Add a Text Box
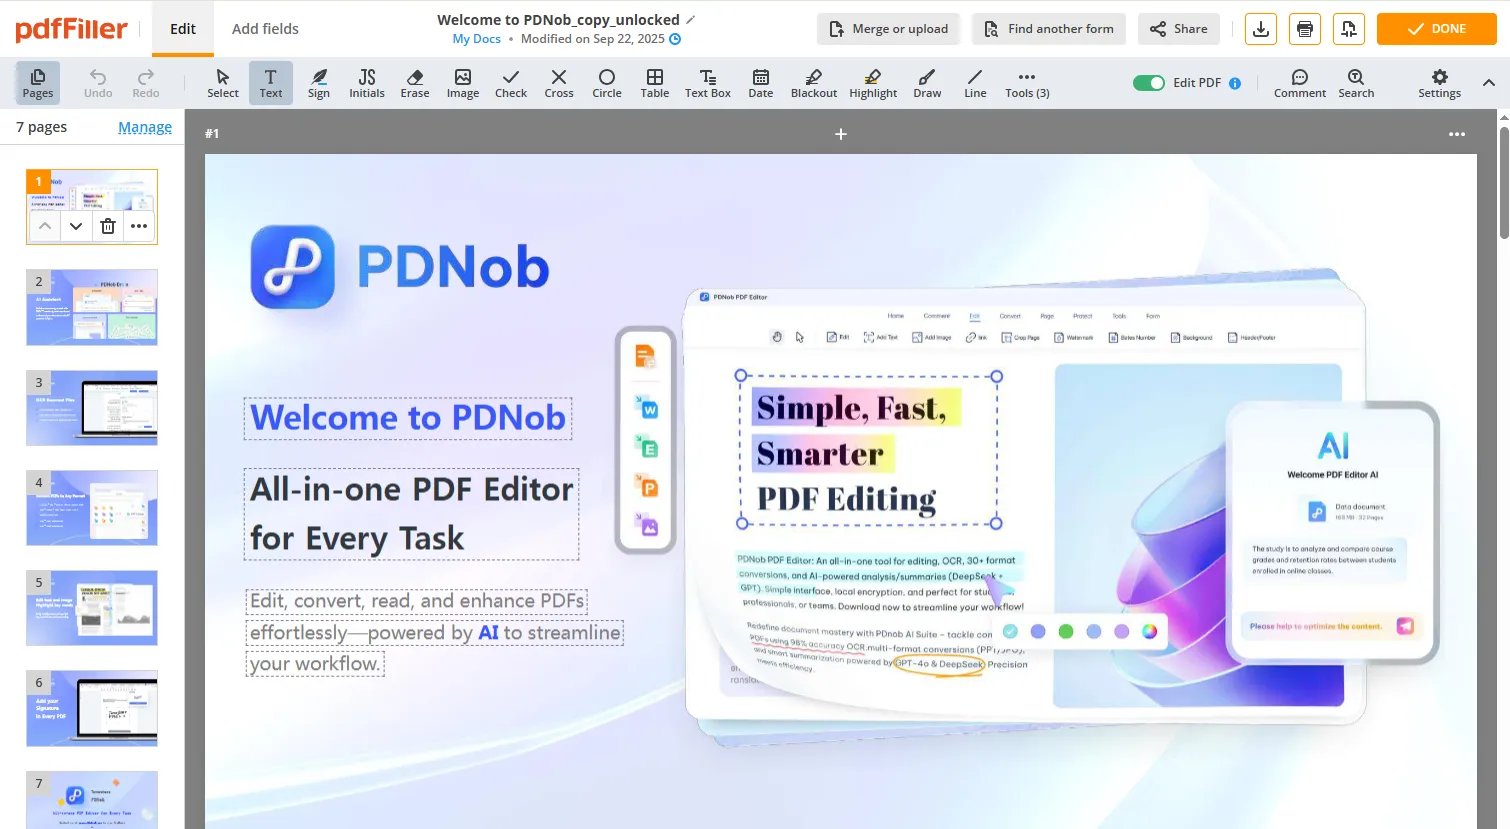Image resolution: width=1510 pixels, height=829 pixels. pos(708,83)
